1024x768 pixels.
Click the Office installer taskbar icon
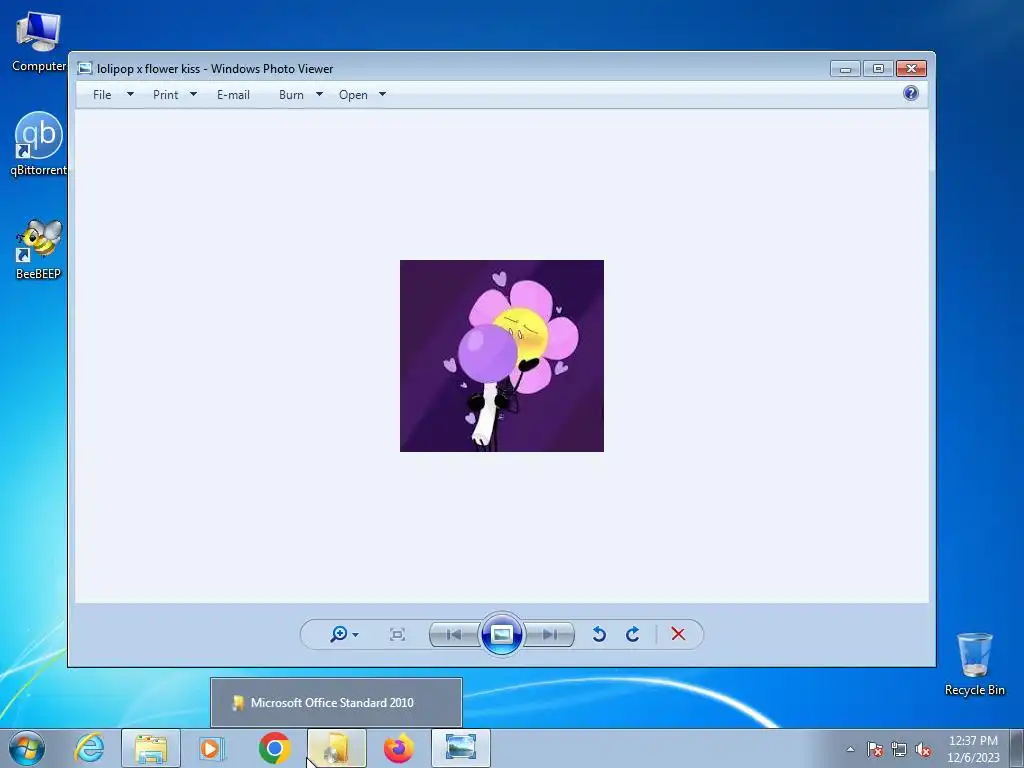point(336,748)
